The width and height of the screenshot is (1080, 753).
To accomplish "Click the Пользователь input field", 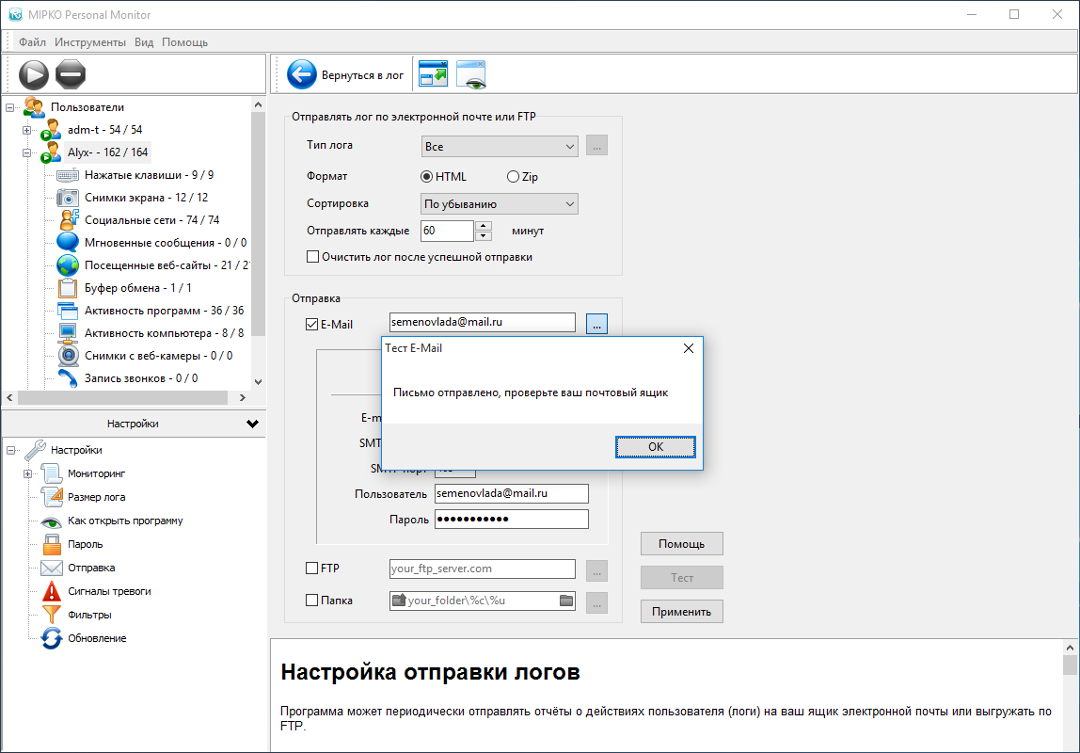I will click(511, 493).
